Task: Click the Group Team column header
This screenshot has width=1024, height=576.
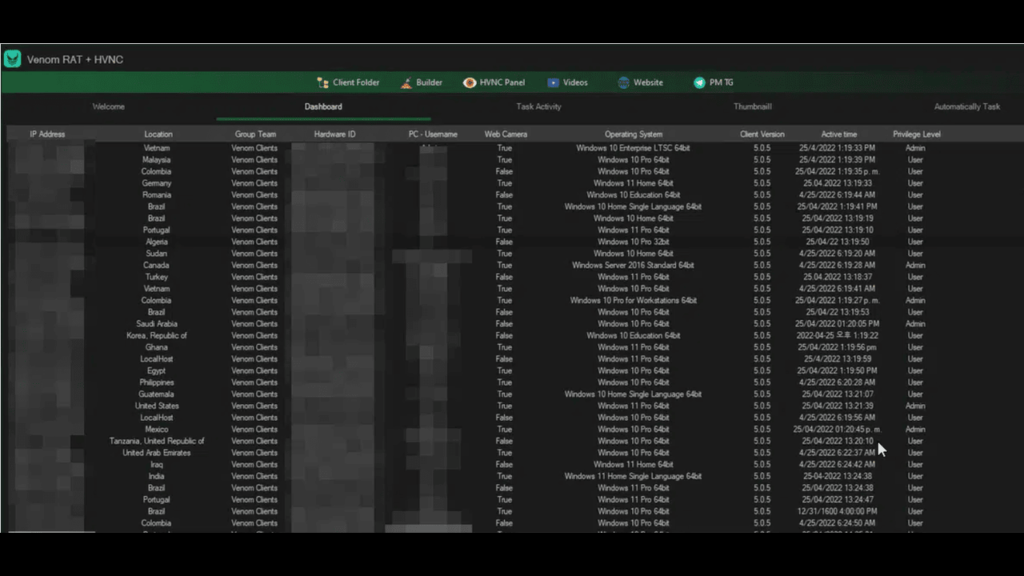Action: pos(255,134)
